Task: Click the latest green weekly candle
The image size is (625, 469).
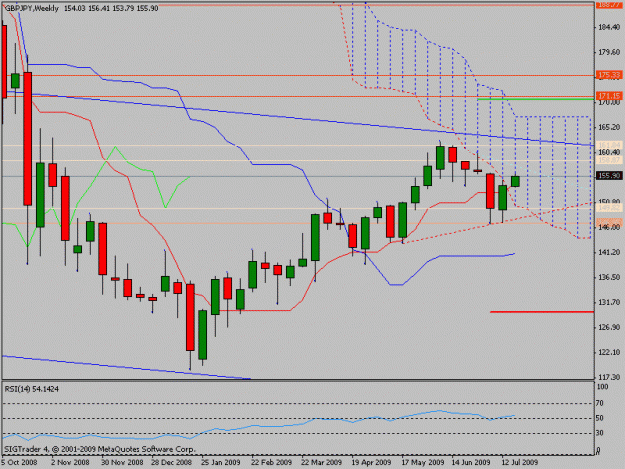Action: (x=515, y=181)
